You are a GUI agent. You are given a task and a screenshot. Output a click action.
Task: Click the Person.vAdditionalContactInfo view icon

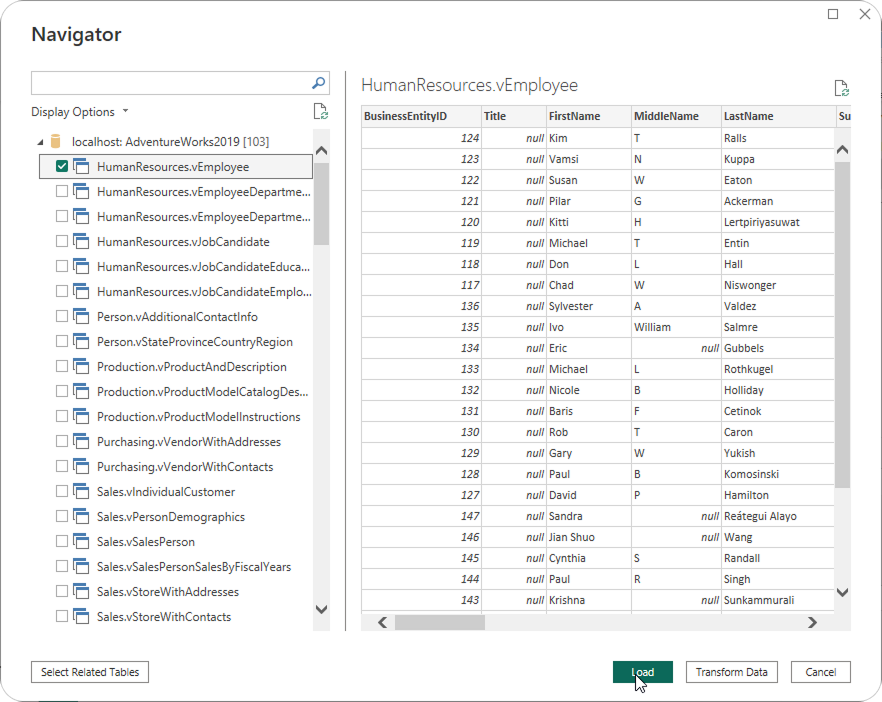tap(82, 317)
